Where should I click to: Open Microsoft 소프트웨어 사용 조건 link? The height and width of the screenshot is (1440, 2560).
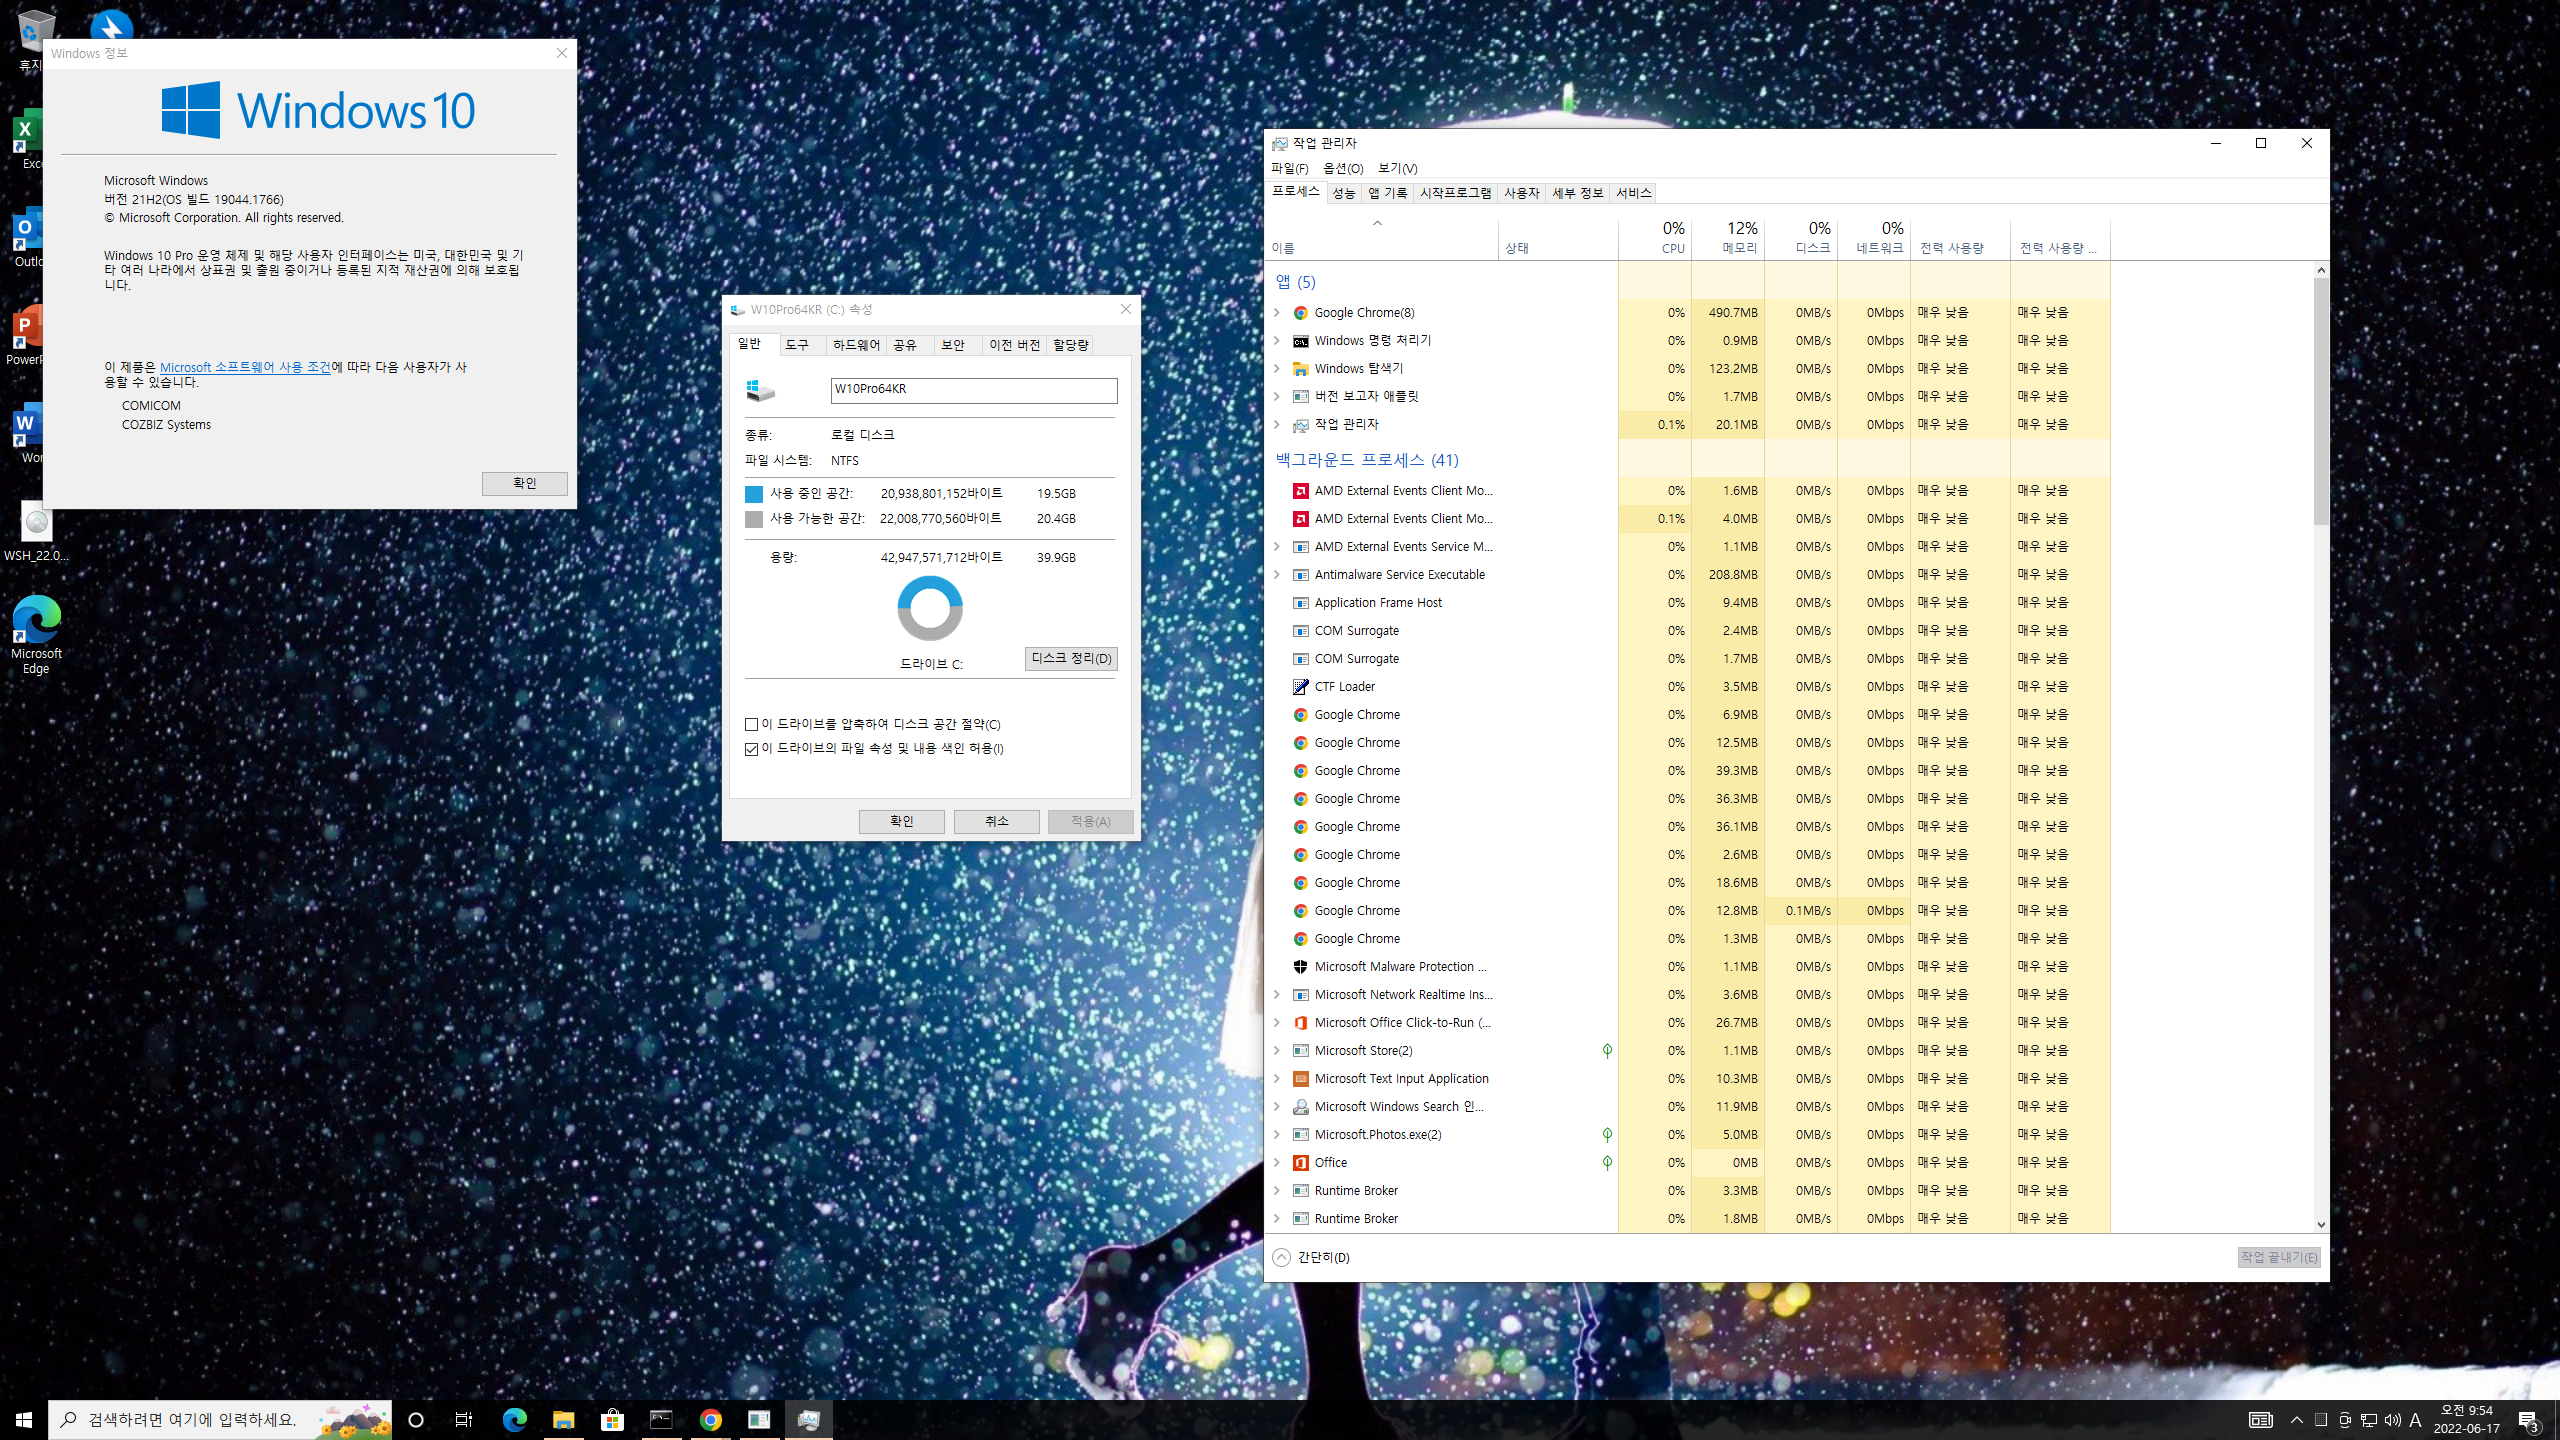coord(245,367)
